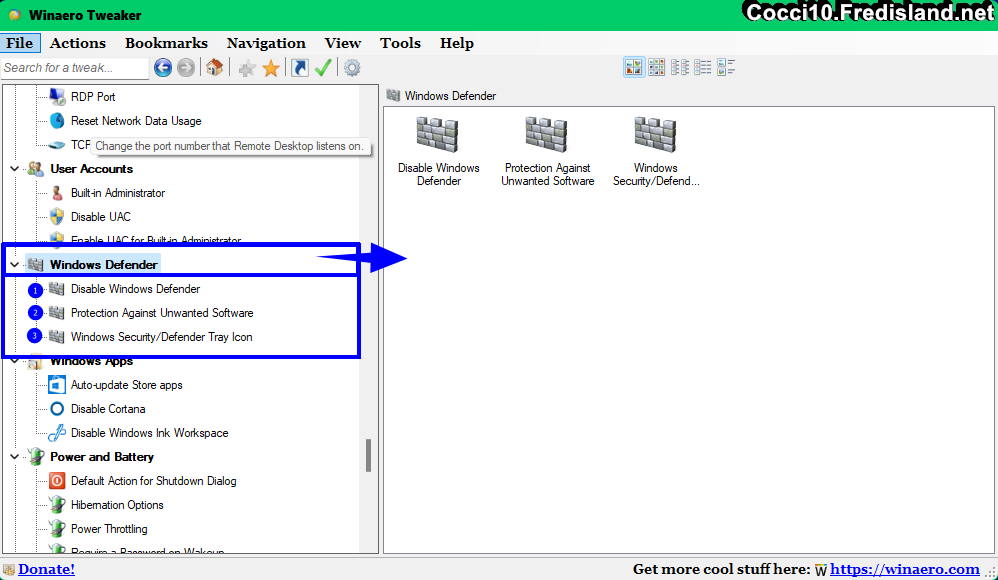Open bookmarks with the gold star icon
Image resolution: width=998 pixels, height=580 pixels.
[x=271, y=68]
